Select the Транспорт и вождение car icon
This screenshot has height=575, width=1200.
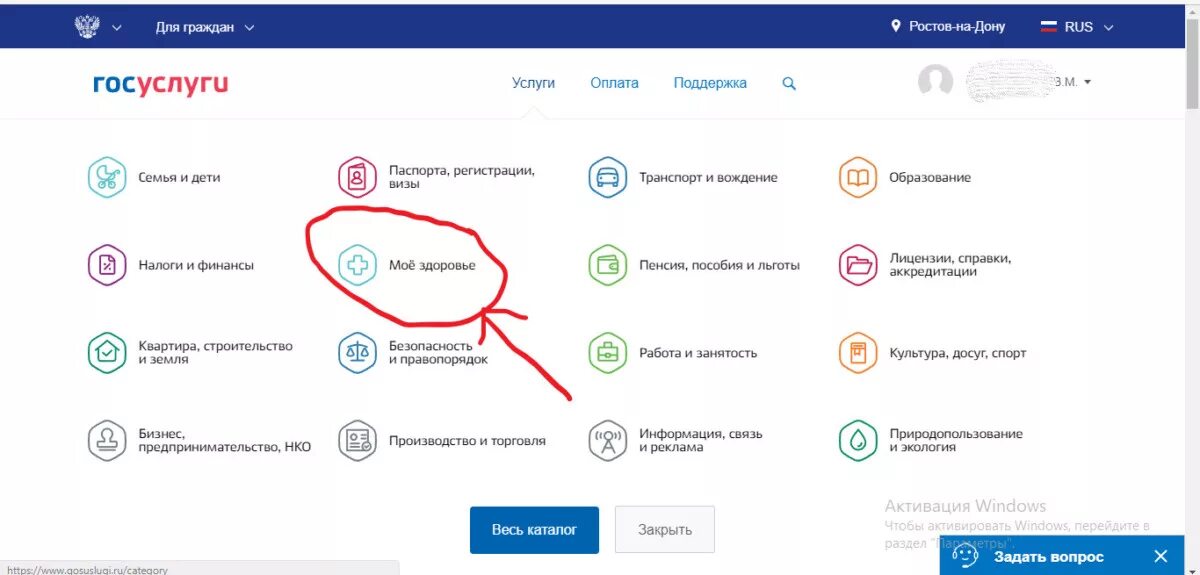[607, 178]
